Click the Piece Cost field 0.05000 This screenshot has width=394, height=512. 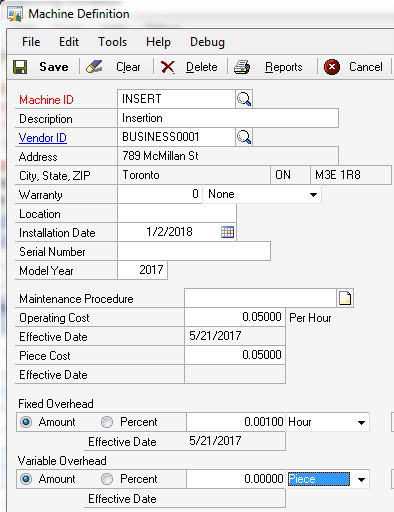tap(235, 355)
